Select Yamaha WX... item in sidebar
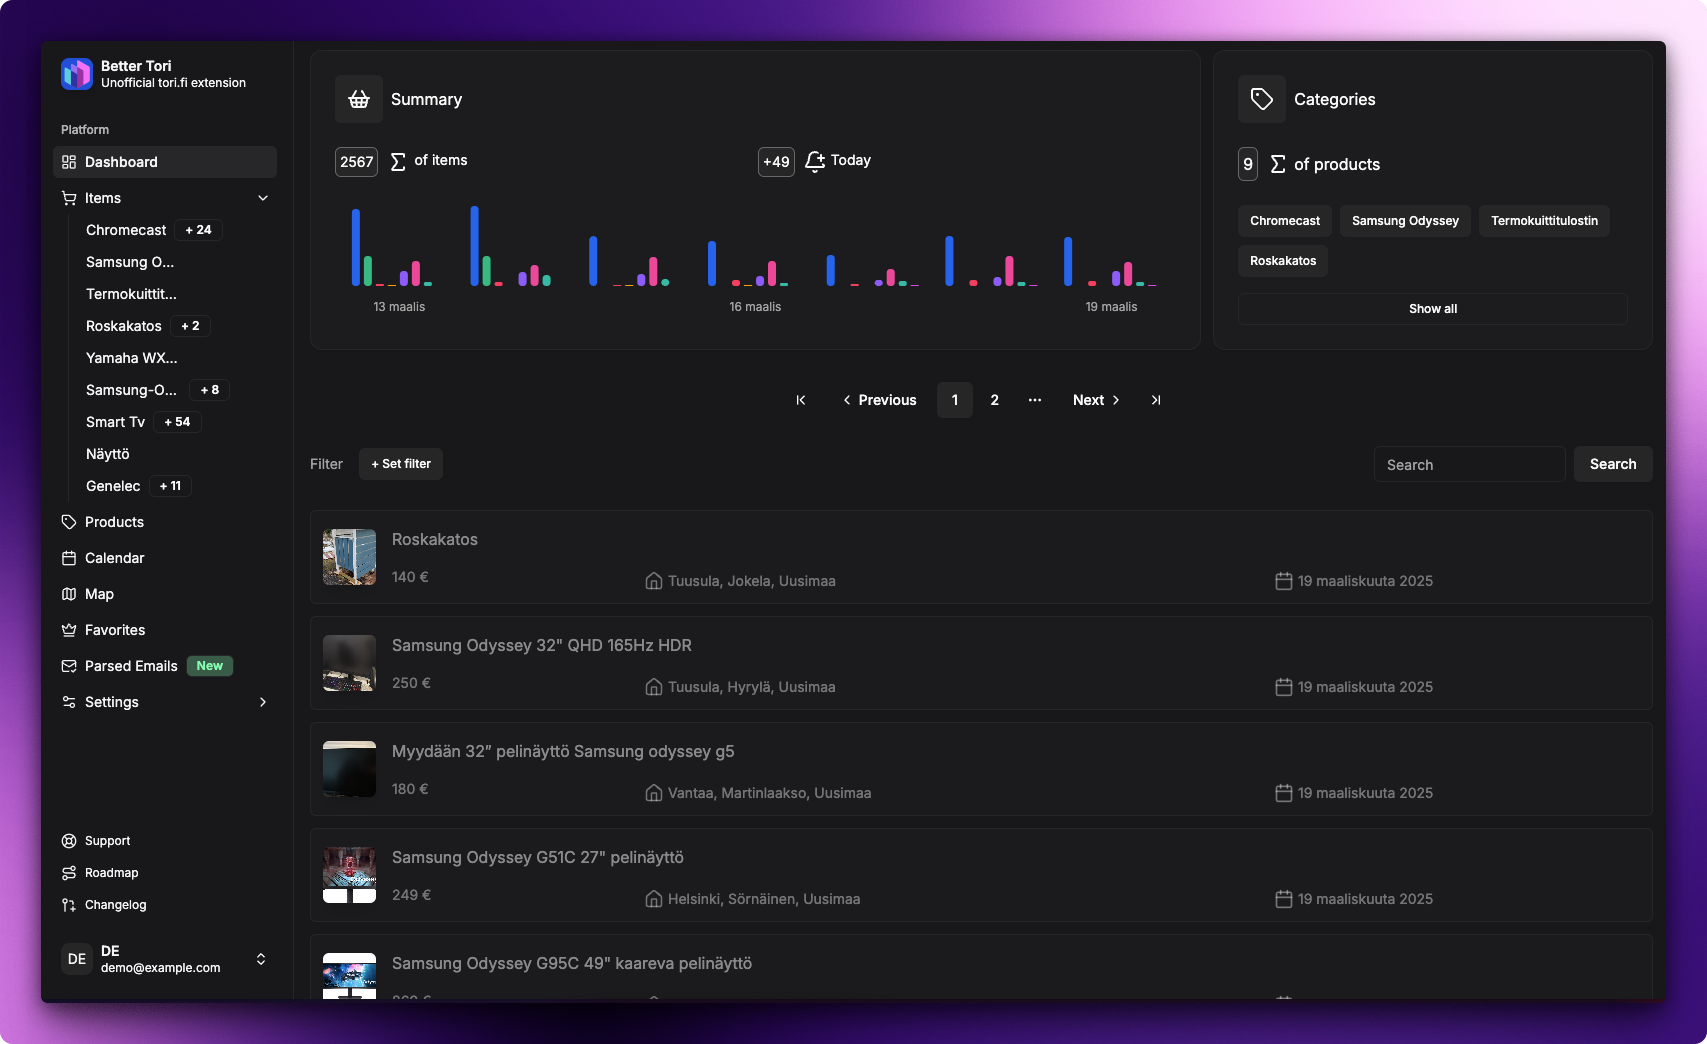 point(132,358)
